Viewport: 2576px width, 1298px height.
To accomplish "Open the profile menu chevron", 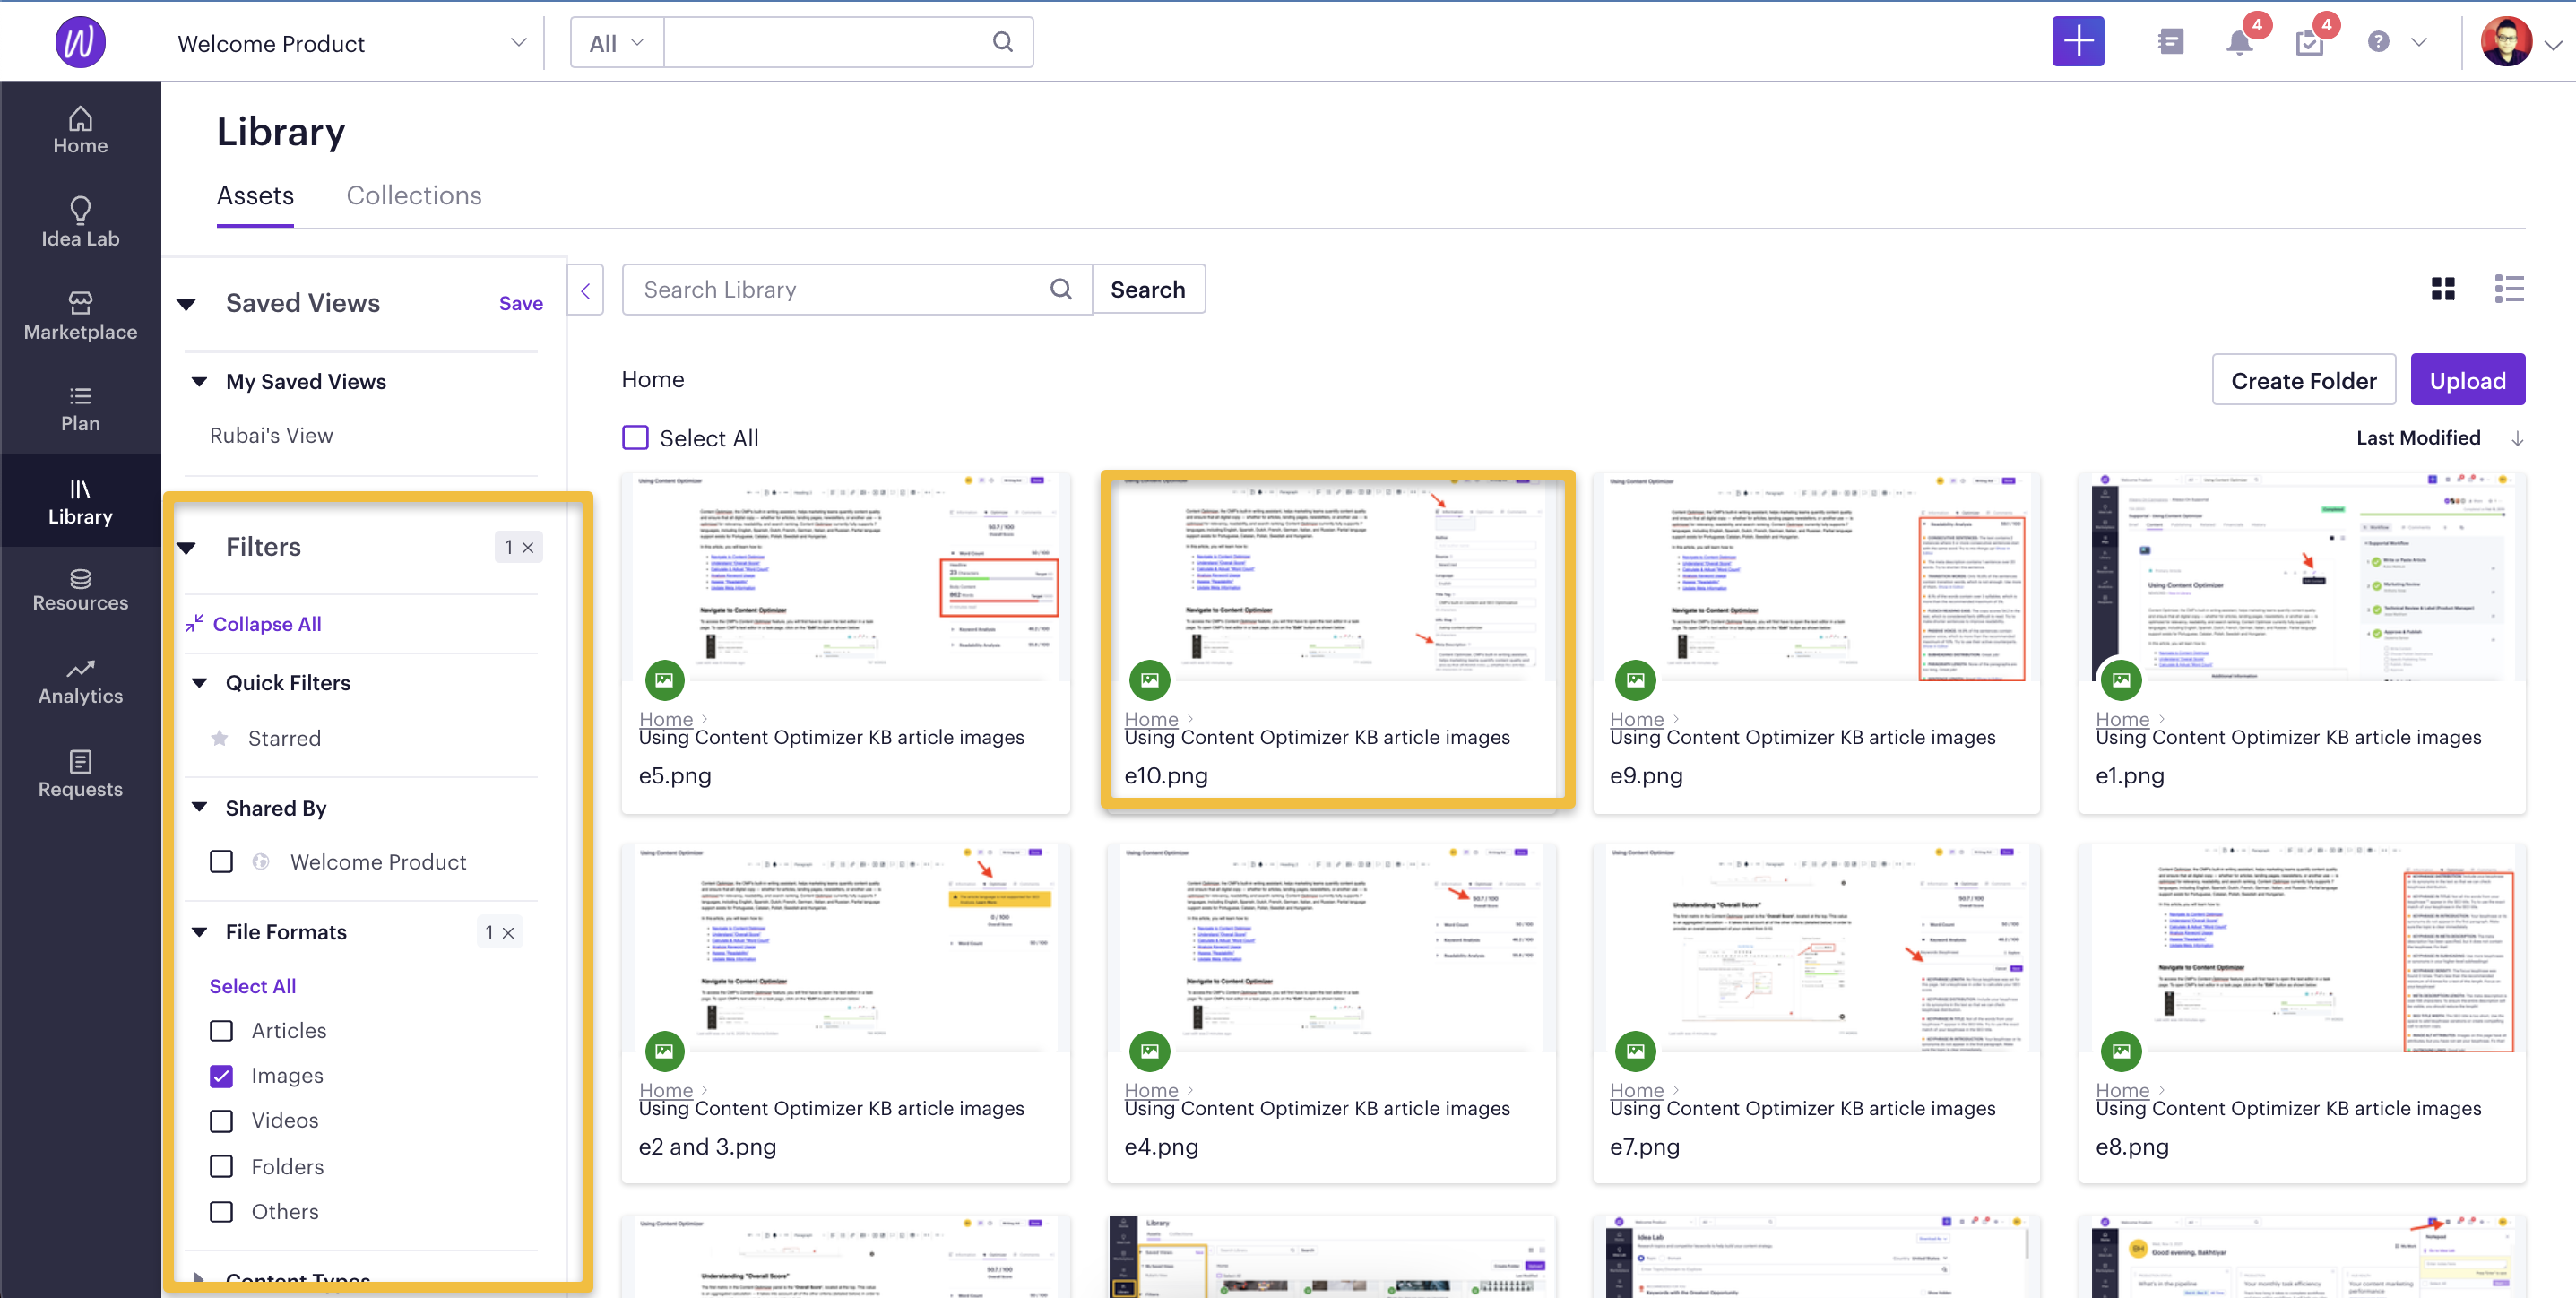I will tap(2553, 44).
